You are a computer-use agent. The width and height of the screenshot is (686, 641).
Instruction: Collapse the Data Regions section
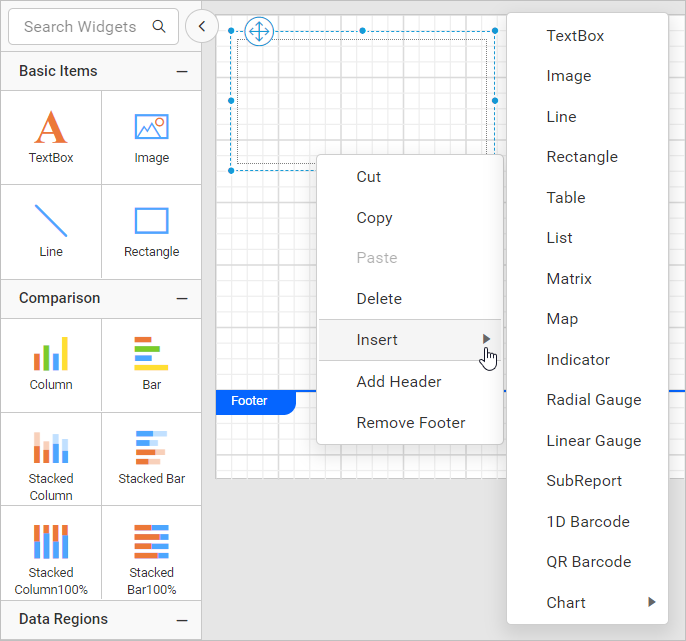182,620
